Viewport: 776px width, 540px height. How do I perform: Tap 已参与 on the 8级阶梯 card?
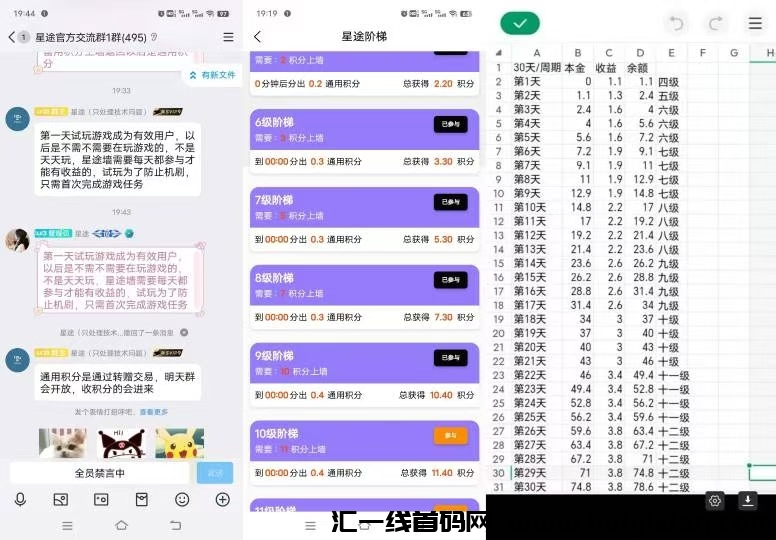tap(450, 280)
